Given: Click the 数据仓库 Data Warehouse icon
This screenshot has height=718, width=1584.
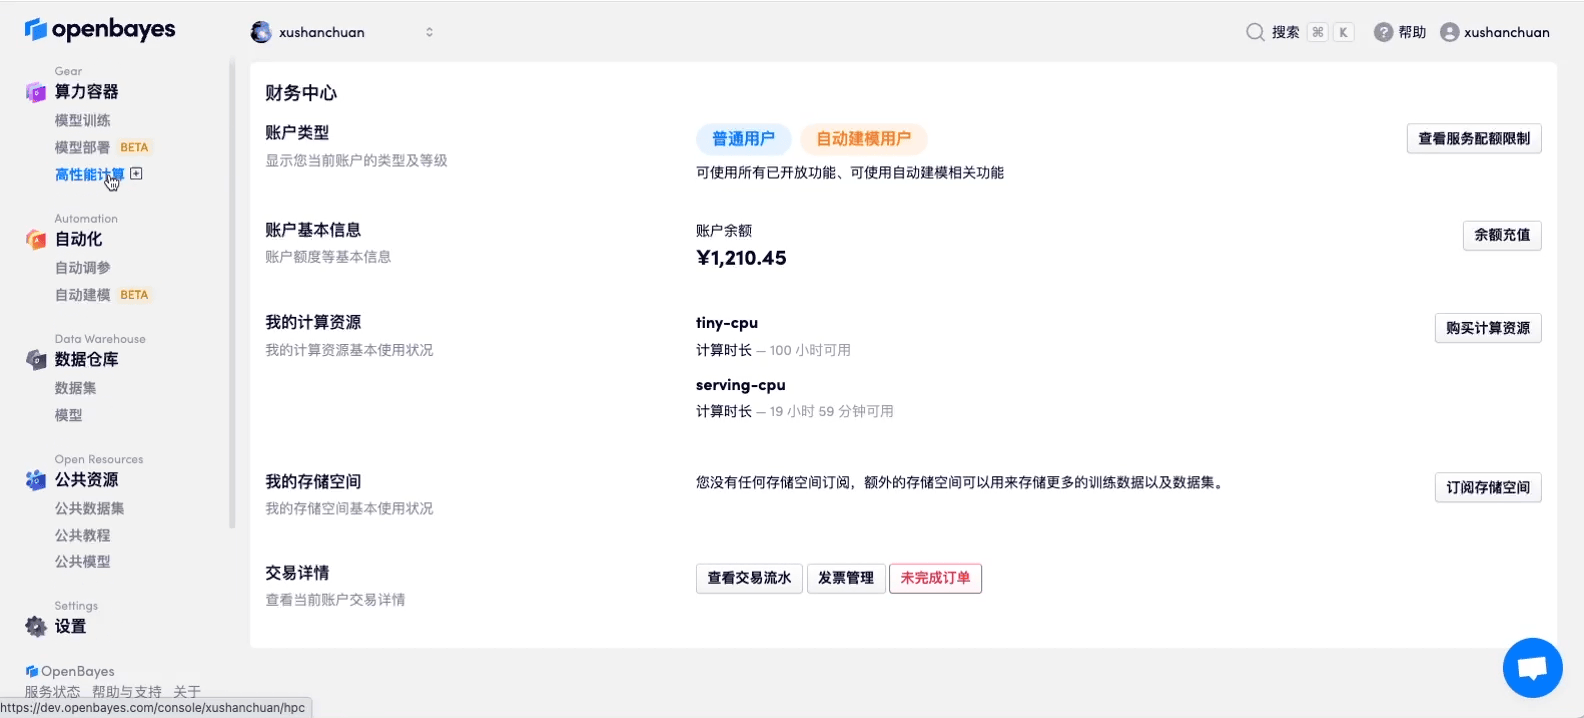Looking at the screenshot, I should coord(36,360).
